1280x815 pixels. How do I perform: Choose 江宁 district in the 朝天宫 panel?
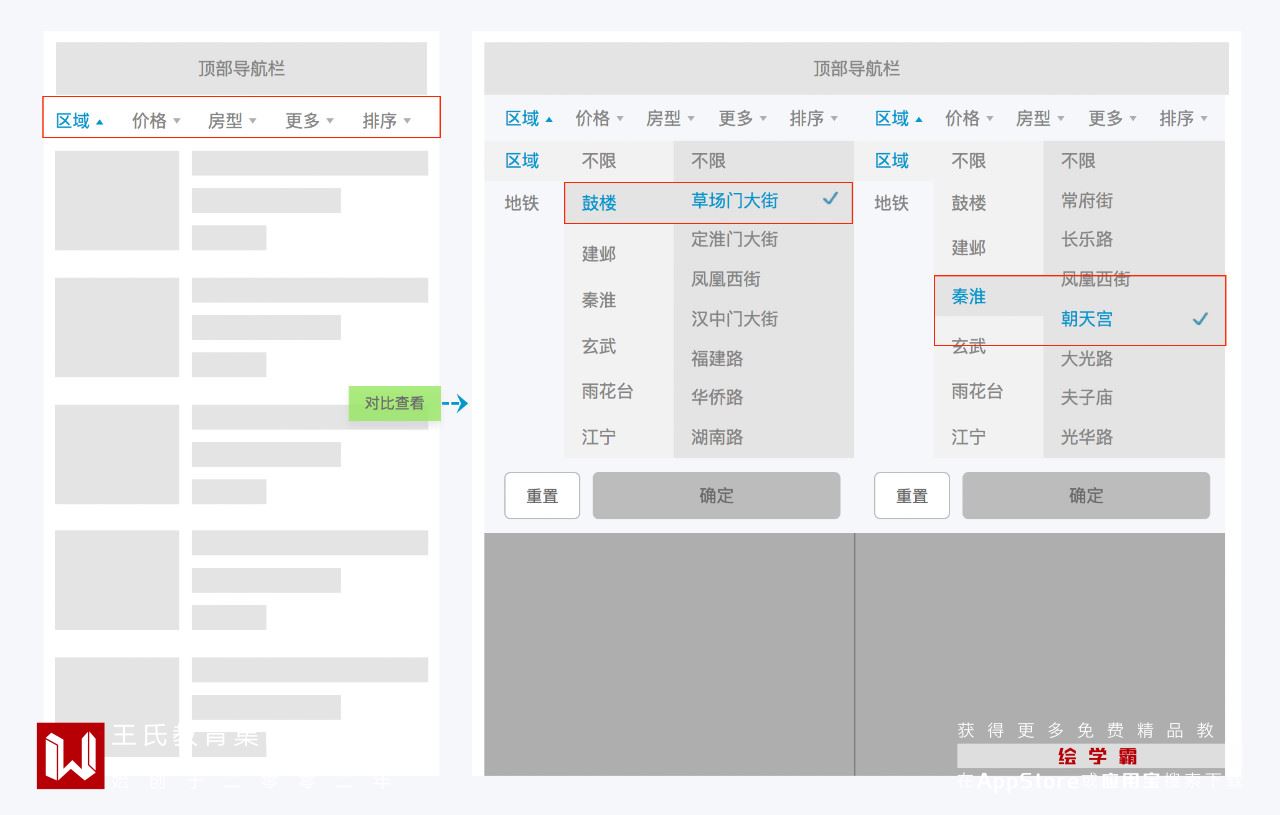coord(969,437)
